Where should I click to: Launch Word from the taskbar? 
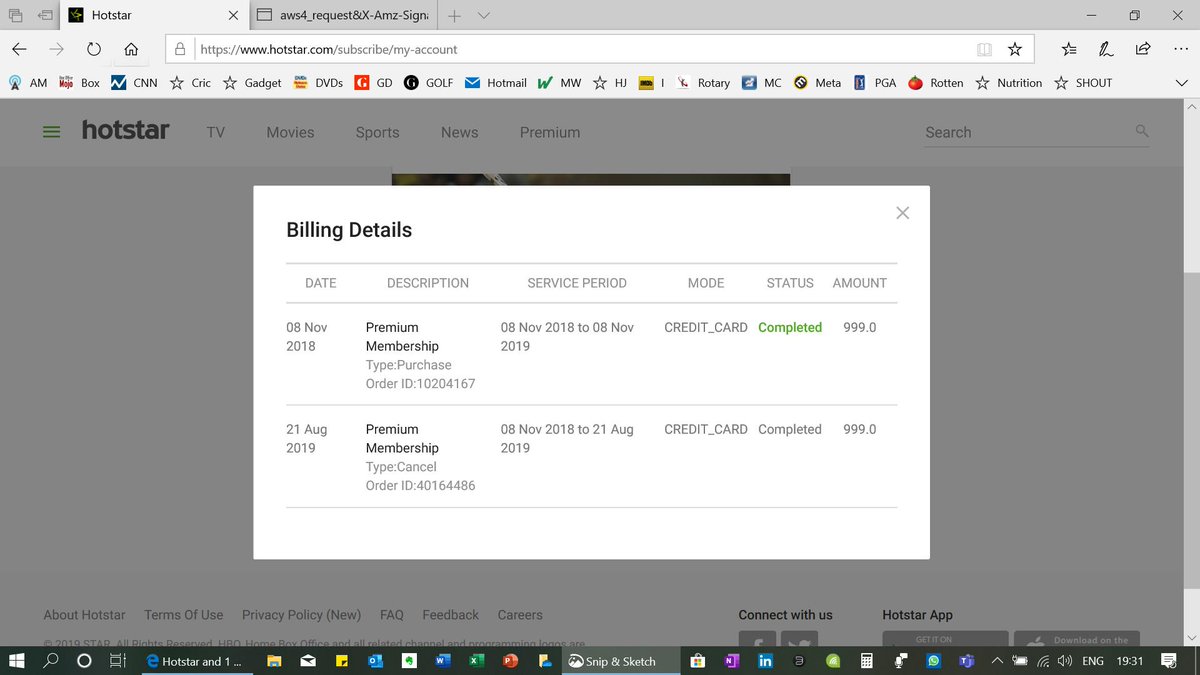(442, 661)
